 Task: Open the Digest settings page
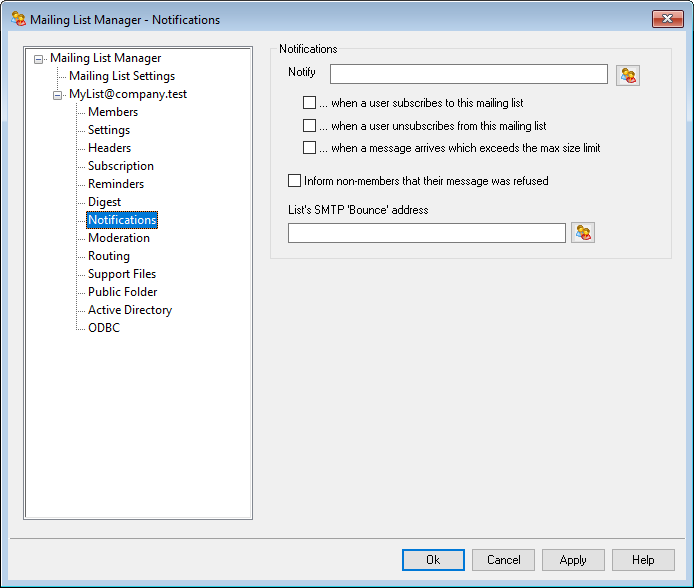[104, 202]
